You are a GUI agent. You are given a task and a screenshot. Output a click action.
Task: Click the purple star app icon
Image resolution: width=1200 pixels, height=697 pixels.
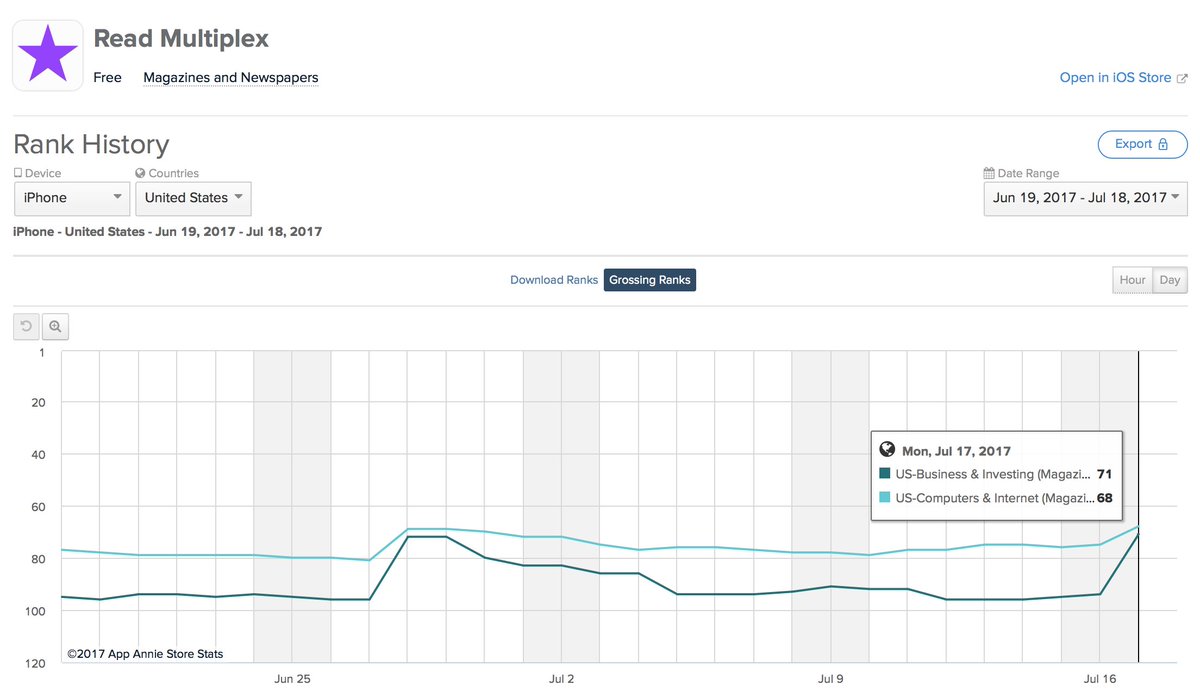(47, 56)
